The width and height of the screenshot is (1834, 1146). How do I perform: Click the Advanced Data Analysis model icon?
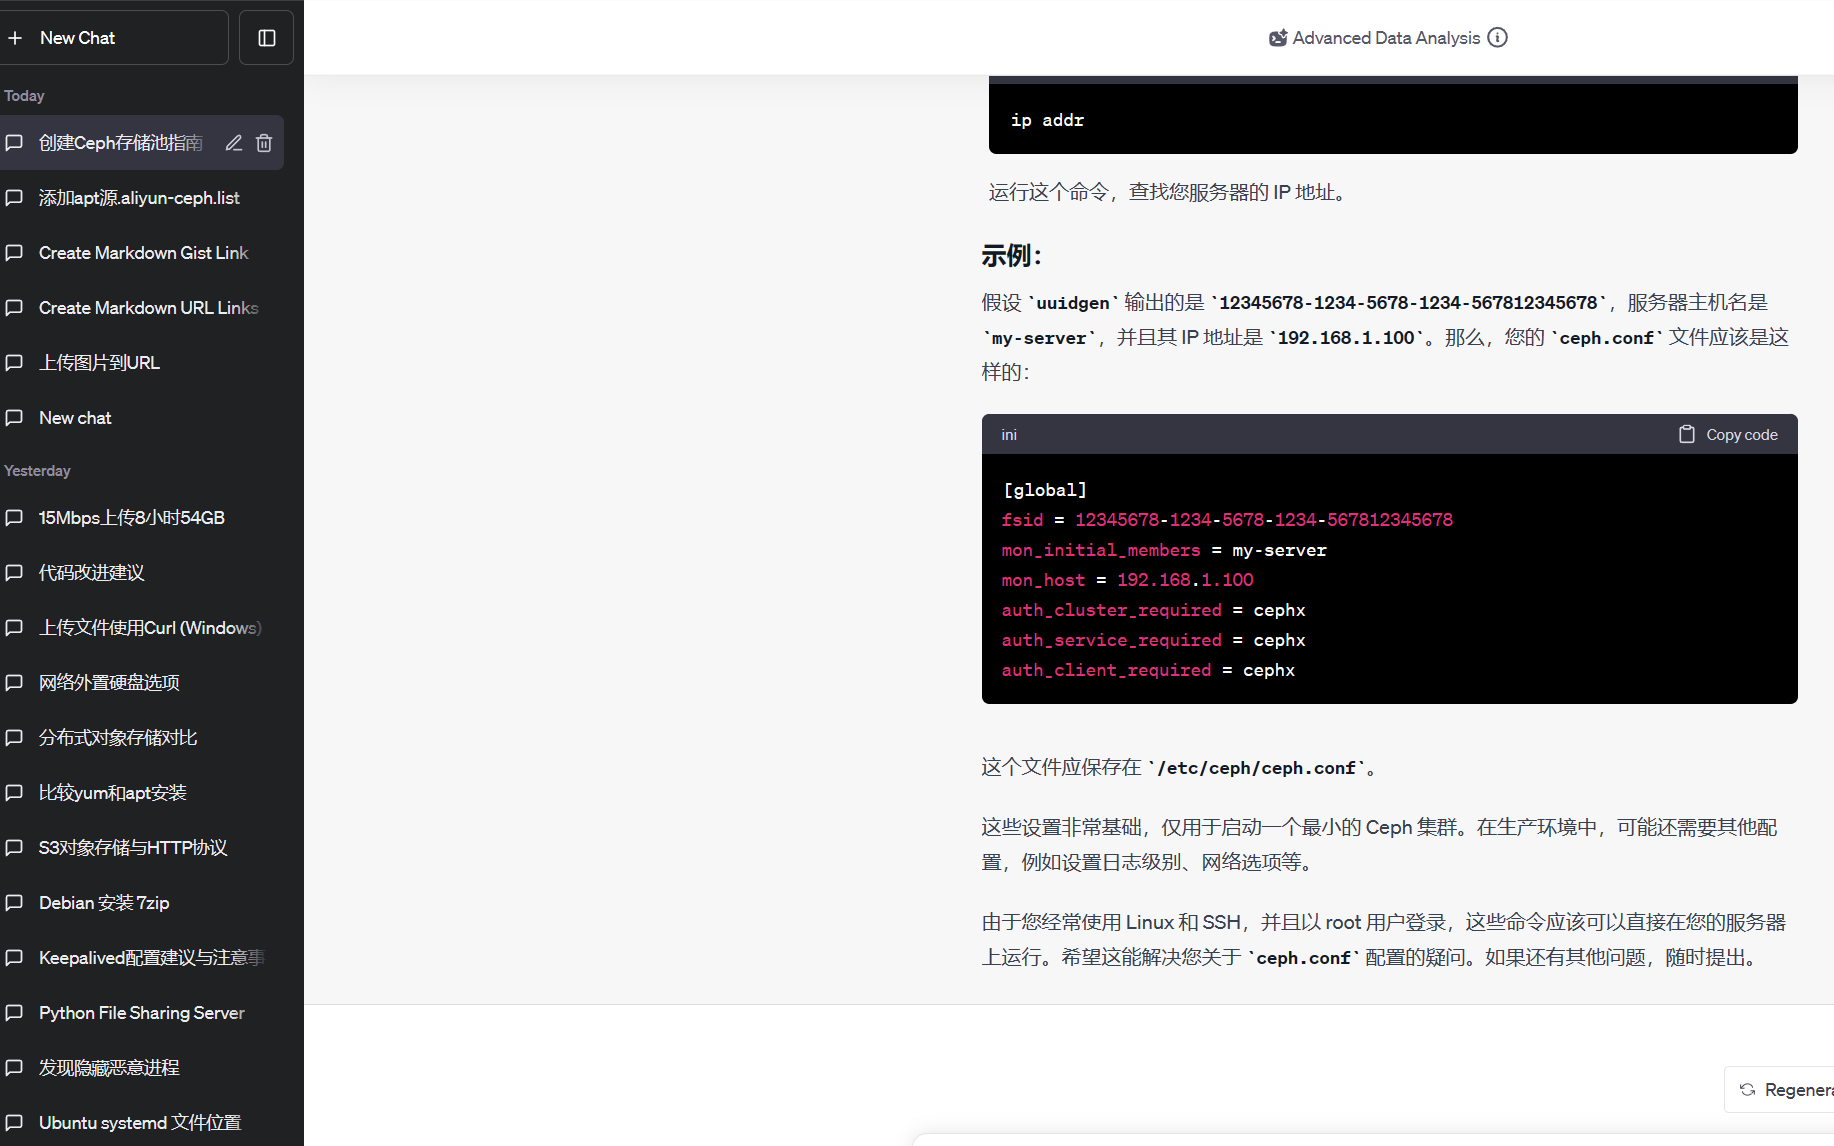[x=1277, y=38]
